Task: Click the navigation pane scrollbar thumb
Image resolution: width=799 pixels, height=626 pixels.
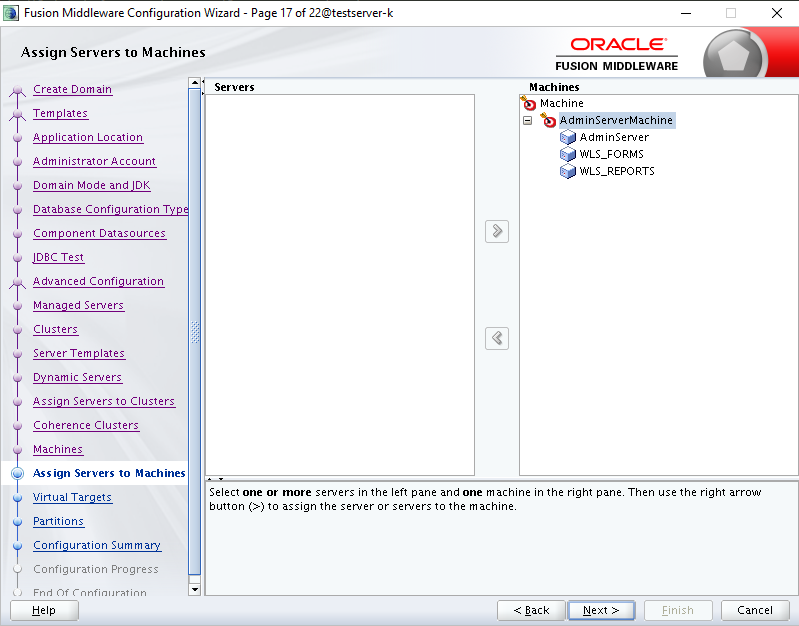Action: [x=194, y=331]
